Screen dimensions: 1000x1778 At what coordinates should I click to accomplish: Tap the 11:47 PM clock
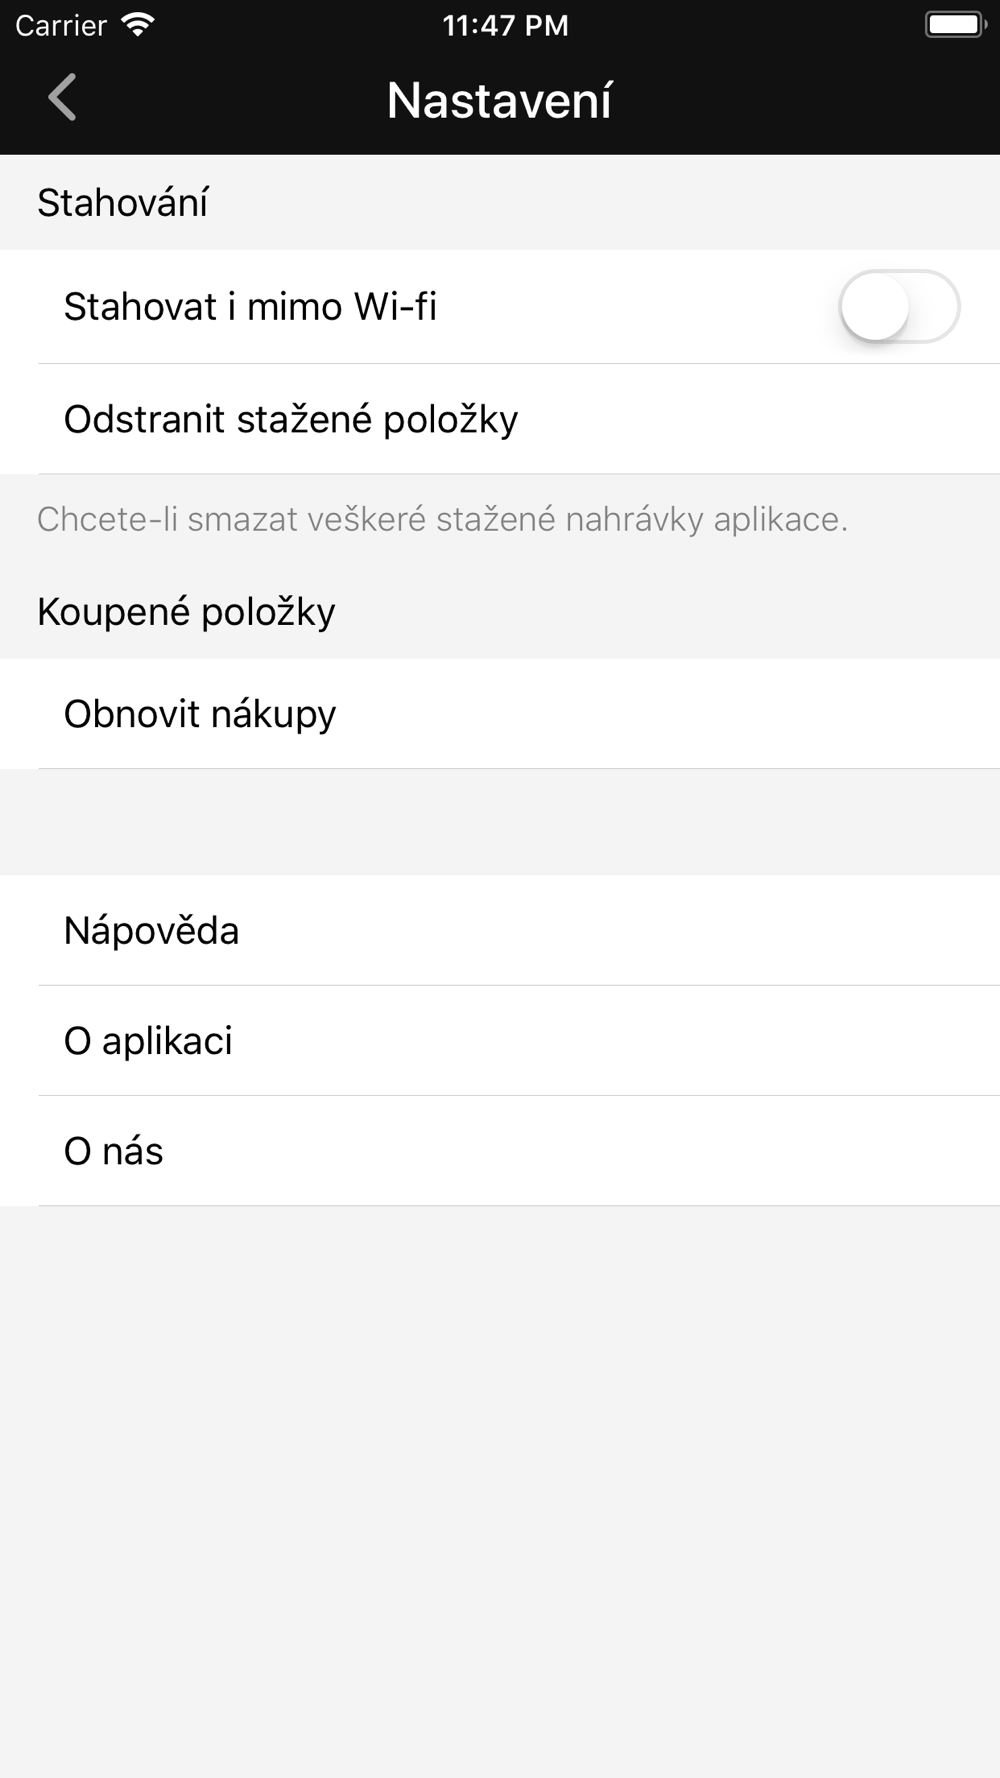tap(505, 25)
